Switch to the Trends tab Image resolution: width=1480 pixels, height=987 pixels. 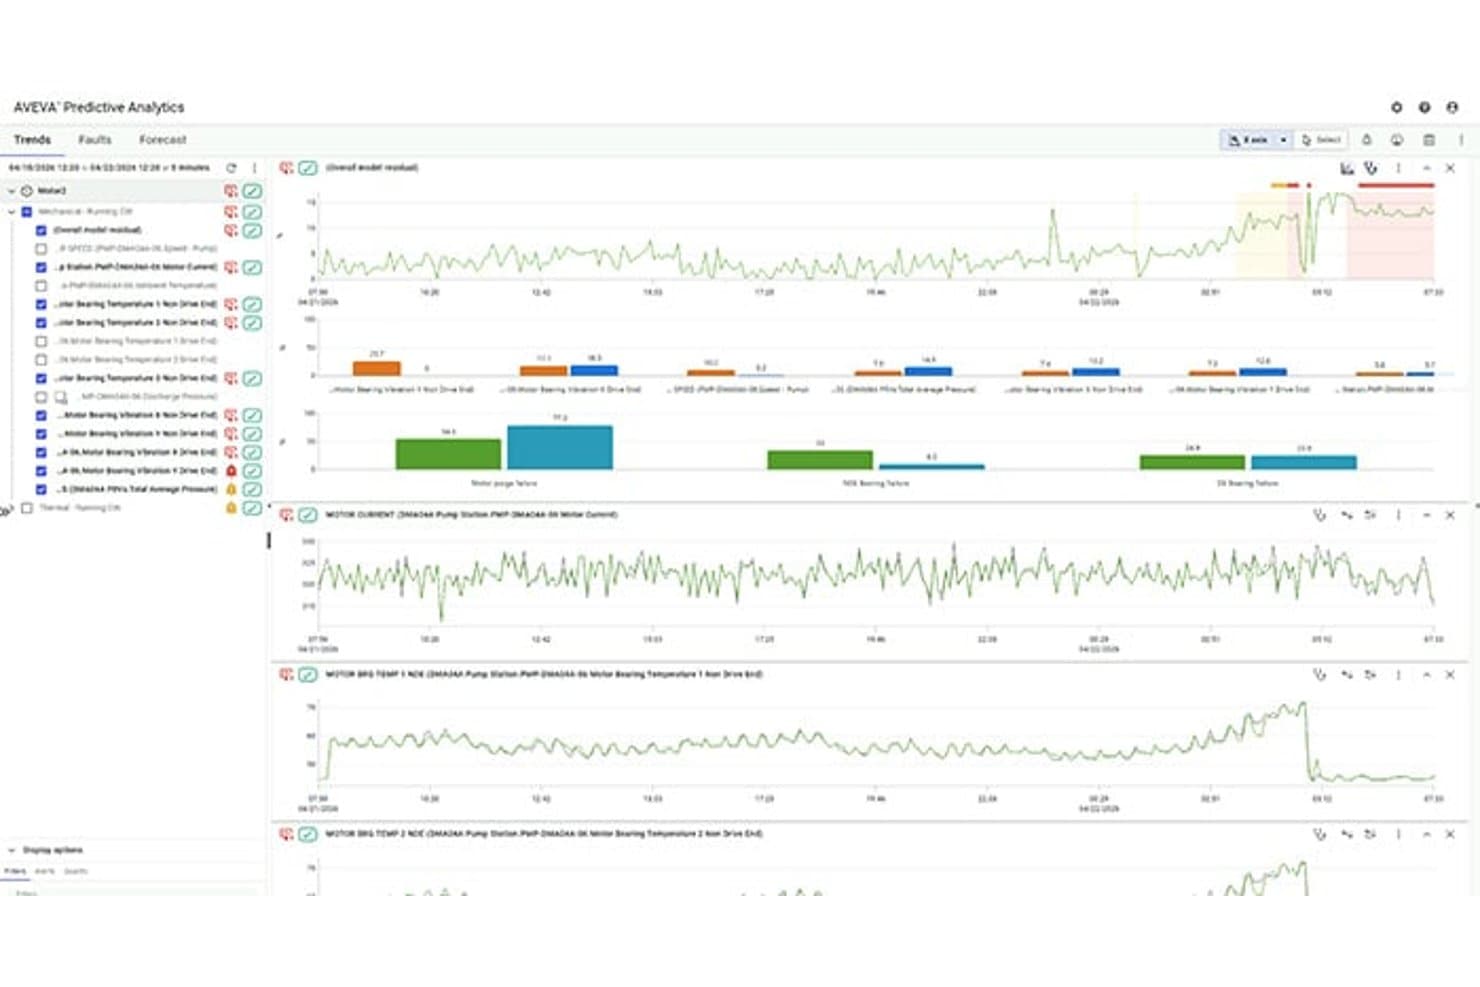click(32, 140)
